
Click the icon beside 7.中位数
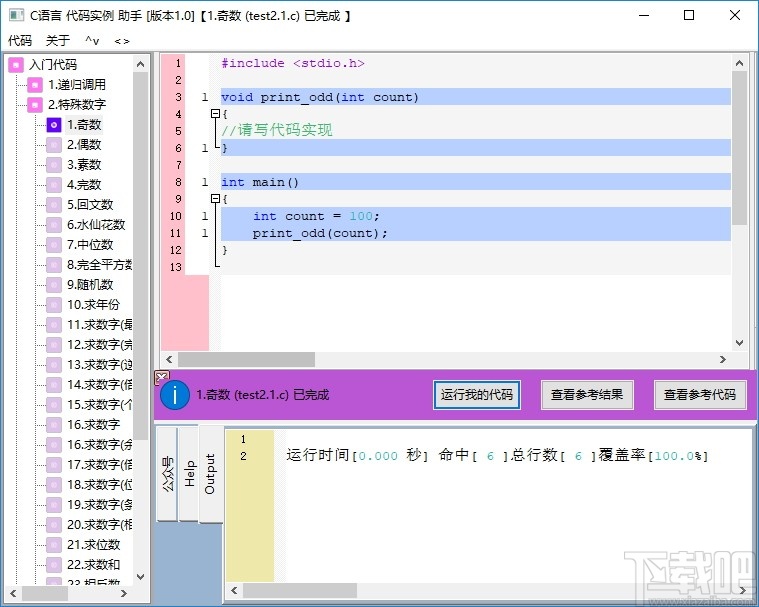pos(54,244)
